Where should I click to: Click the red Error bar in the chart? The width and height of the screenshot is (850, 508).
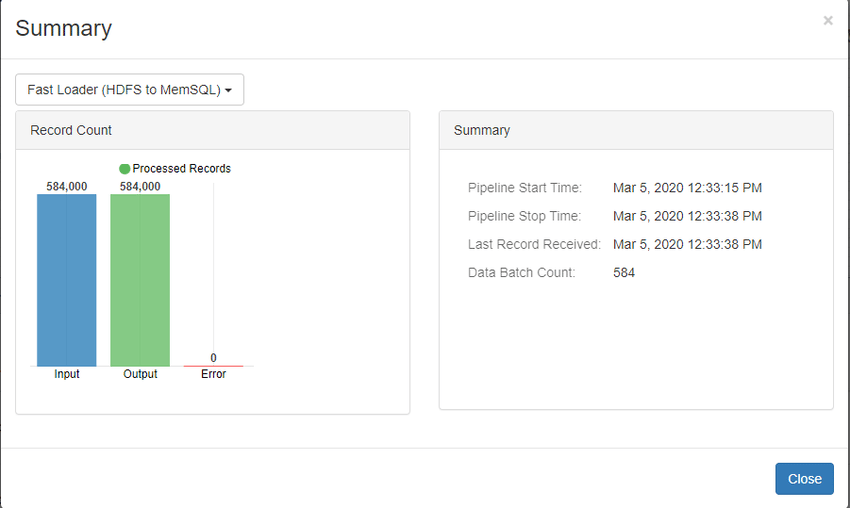213,366
